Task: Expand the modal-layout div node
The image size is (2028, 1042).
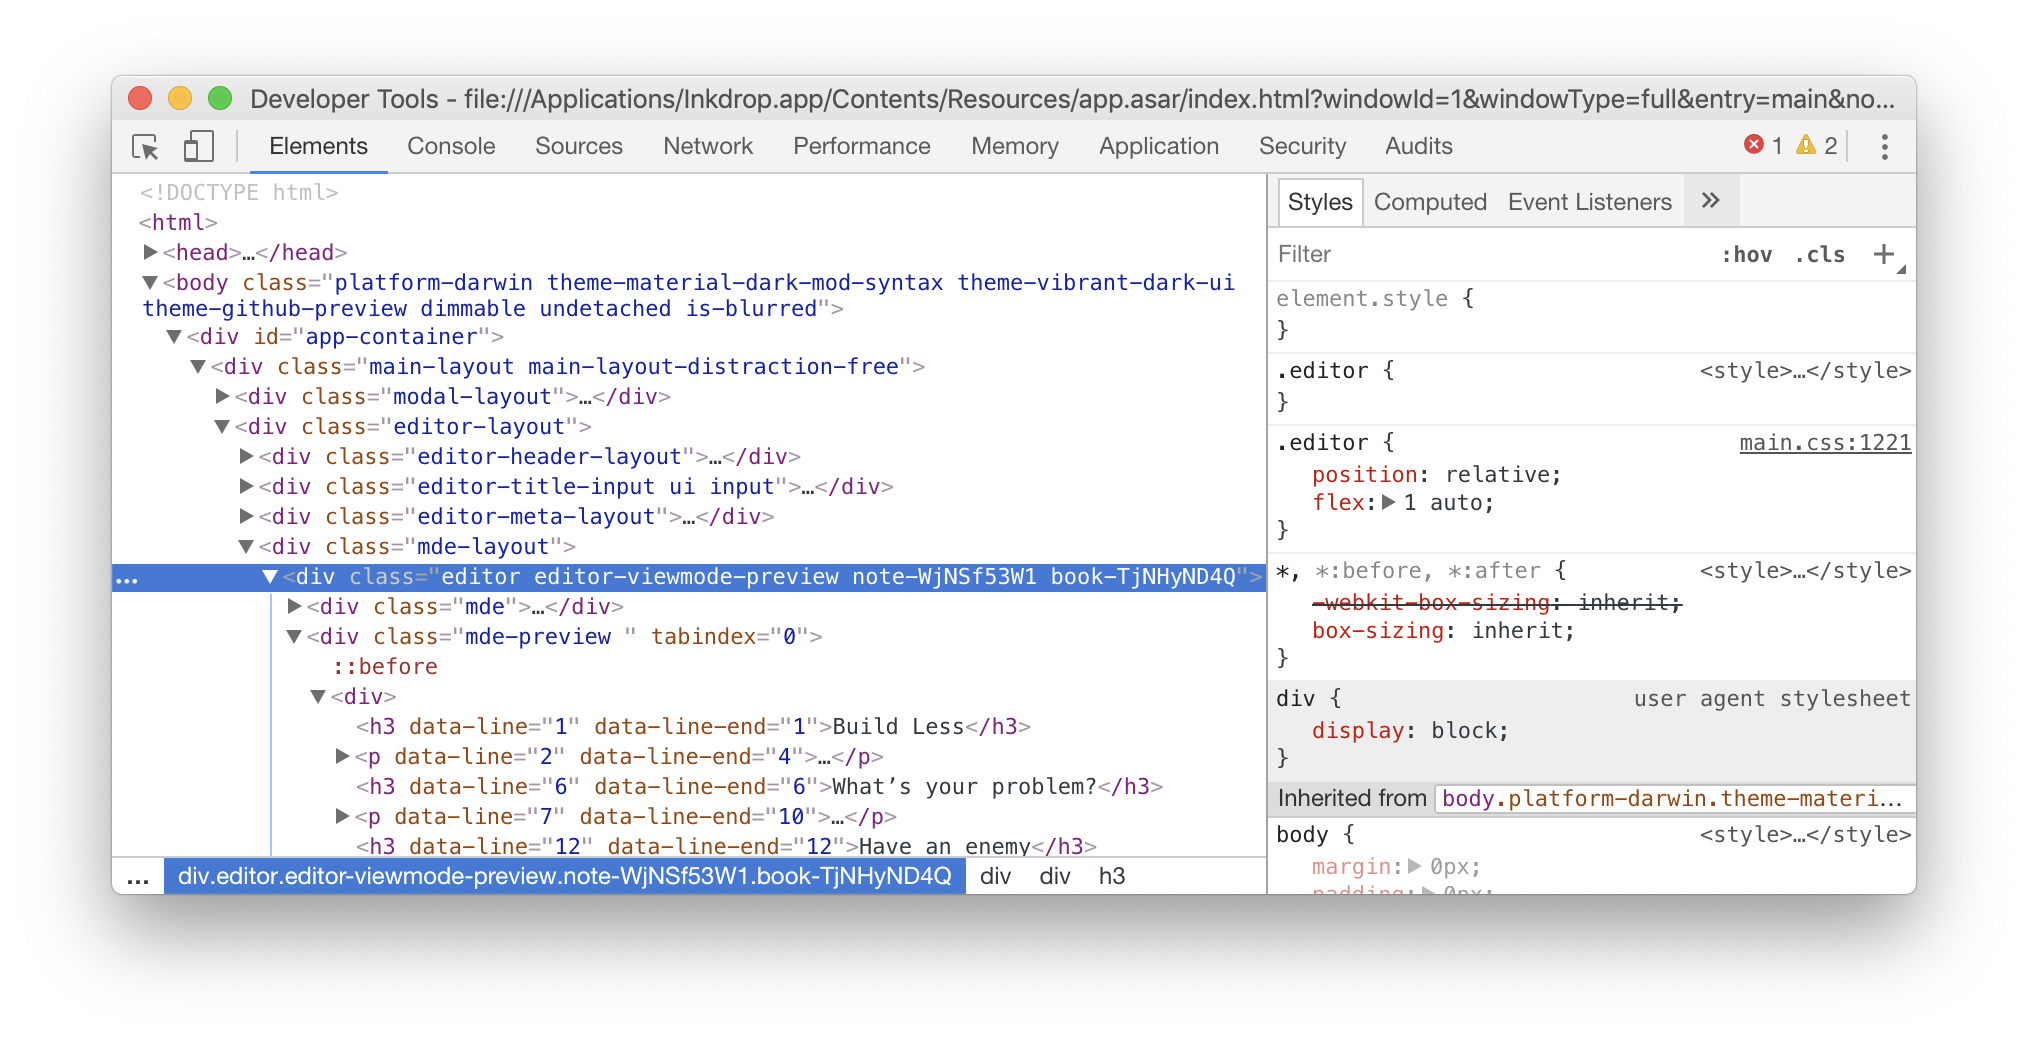Action: point(223,396)
